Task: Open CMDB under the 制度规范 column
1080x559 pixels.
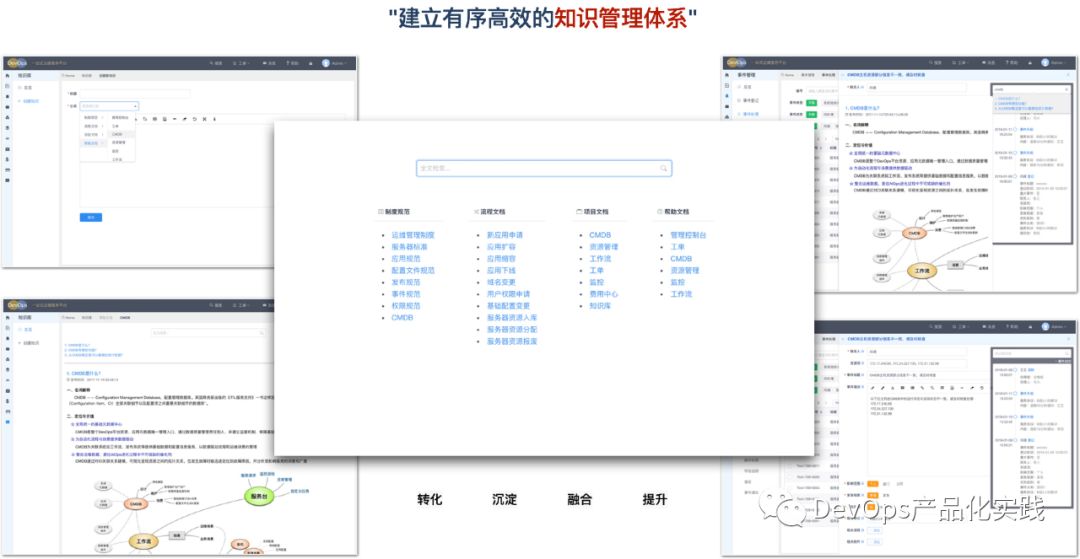Action: pyautogui.click(x=402, y=317)
